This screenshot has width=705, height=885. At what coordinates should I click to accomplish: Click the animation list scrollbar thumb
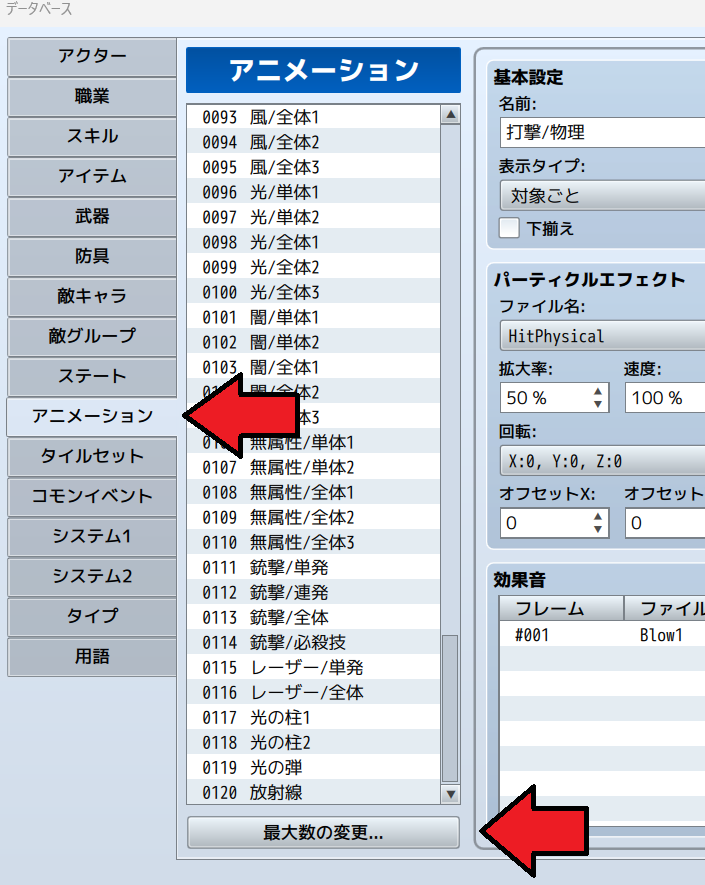coord(450,709)
